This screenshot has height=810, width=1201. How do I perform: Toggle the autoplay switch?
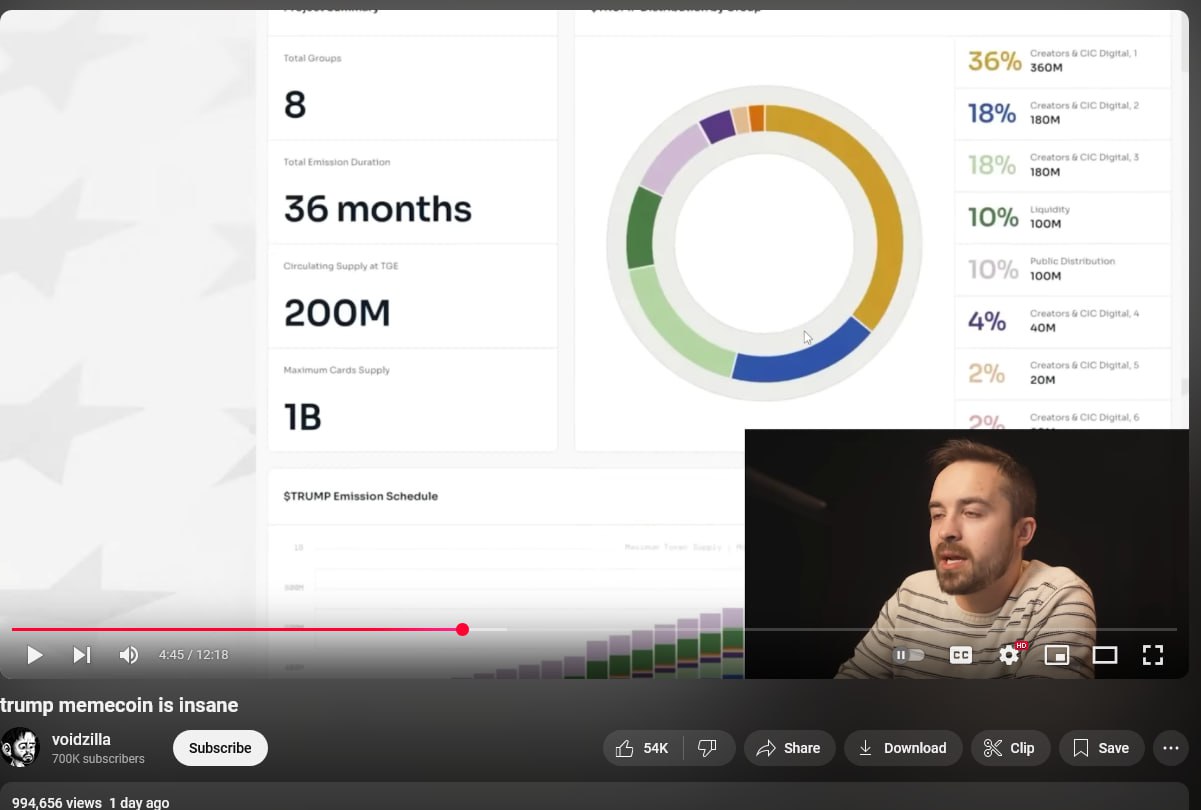pyautogui.click(x=909, y=655)
